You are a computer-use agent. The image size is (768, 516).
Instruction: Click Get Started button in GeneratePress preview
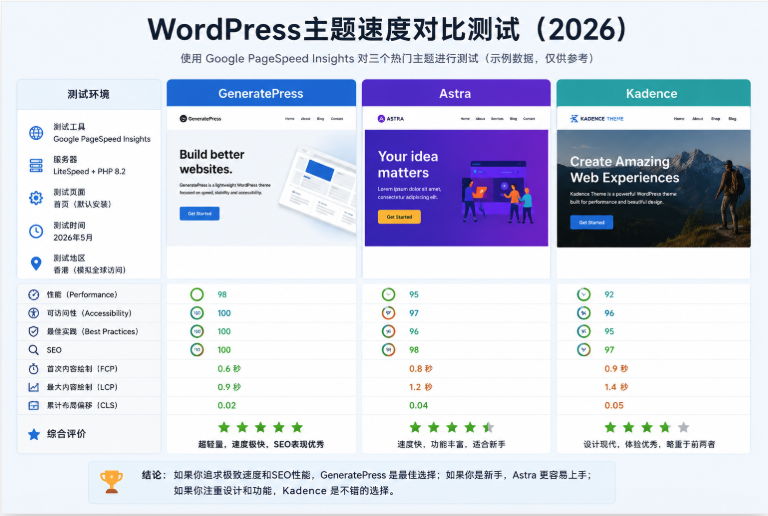[199, 213]
